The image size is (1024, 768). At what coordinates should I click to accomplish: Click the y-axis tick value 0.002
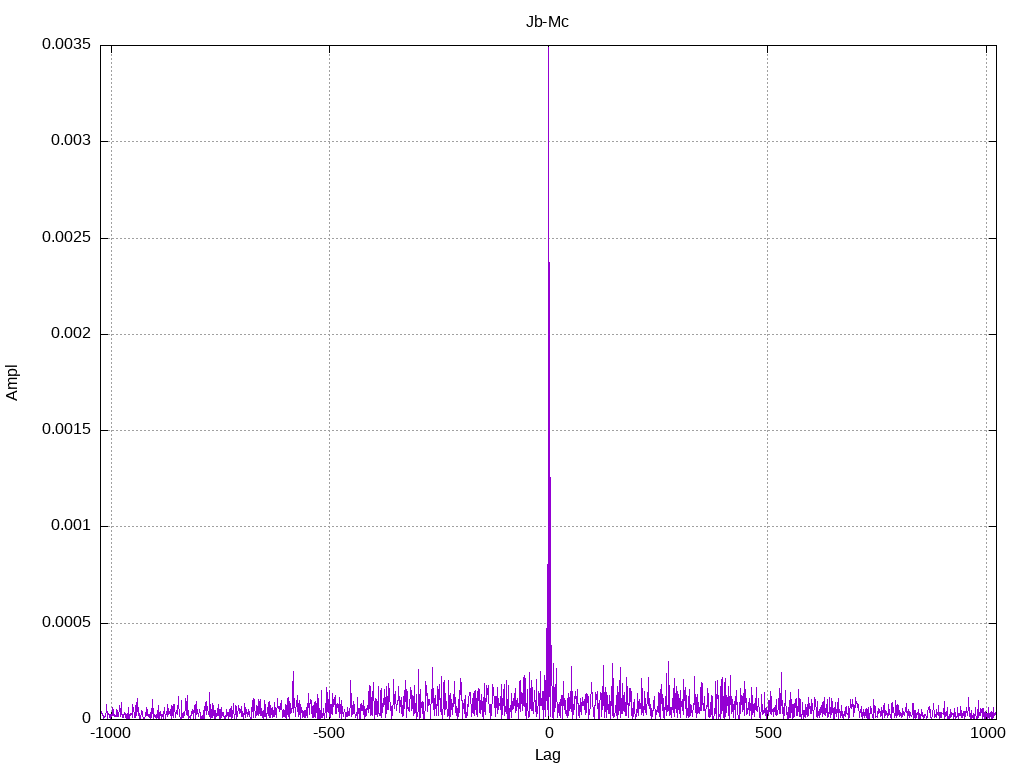71,333
